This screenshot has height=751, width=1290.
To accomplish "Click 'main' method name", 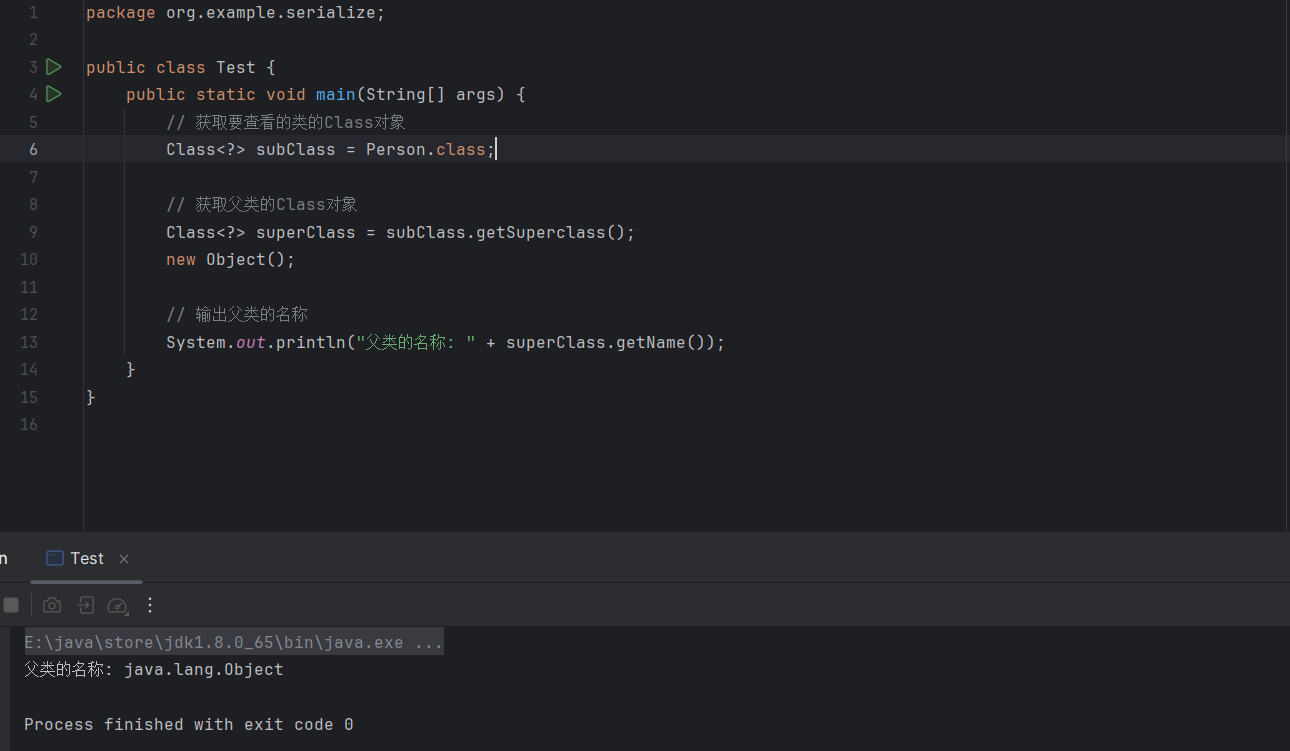I will 336,94.
